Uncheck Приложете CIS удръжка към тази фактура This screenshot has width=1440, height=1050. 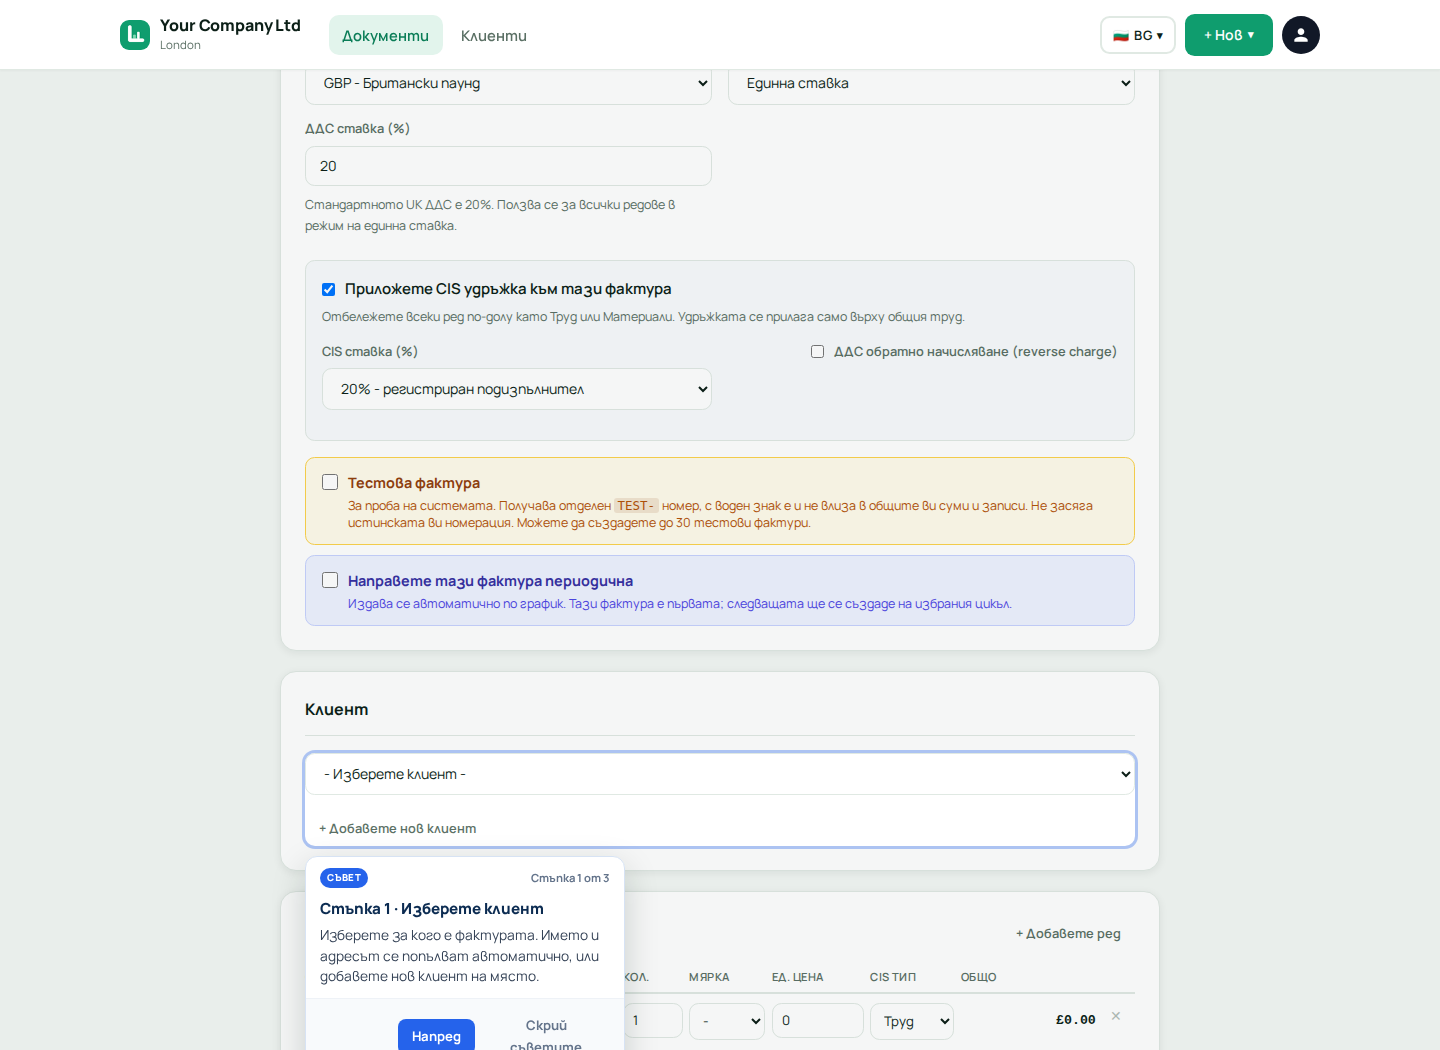click(x=328, y=289)
